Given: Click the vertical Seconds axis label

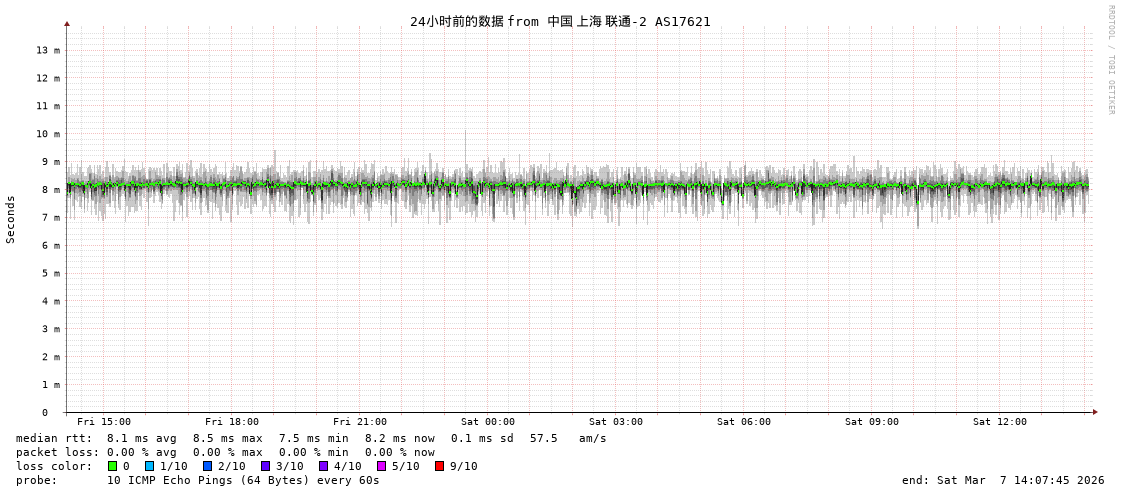Looking at the screenshot, I should coord(11,219).
